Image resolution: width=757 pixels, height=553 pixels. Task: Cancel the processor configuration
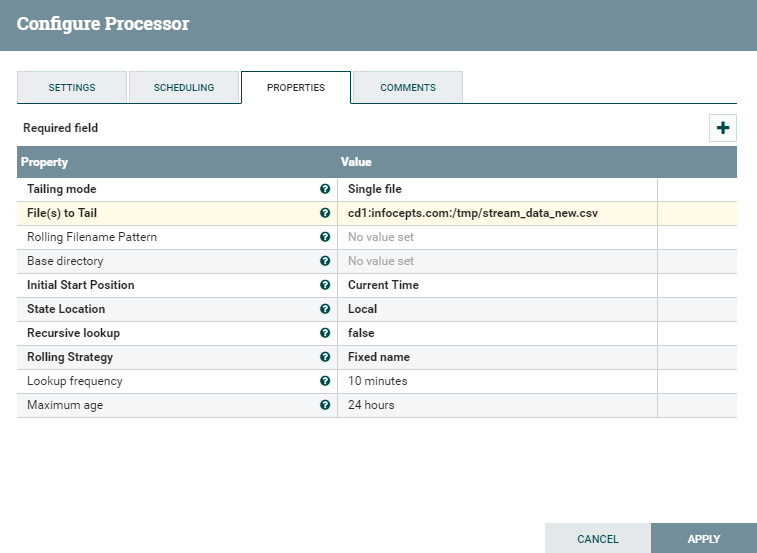tap(598, 539)
